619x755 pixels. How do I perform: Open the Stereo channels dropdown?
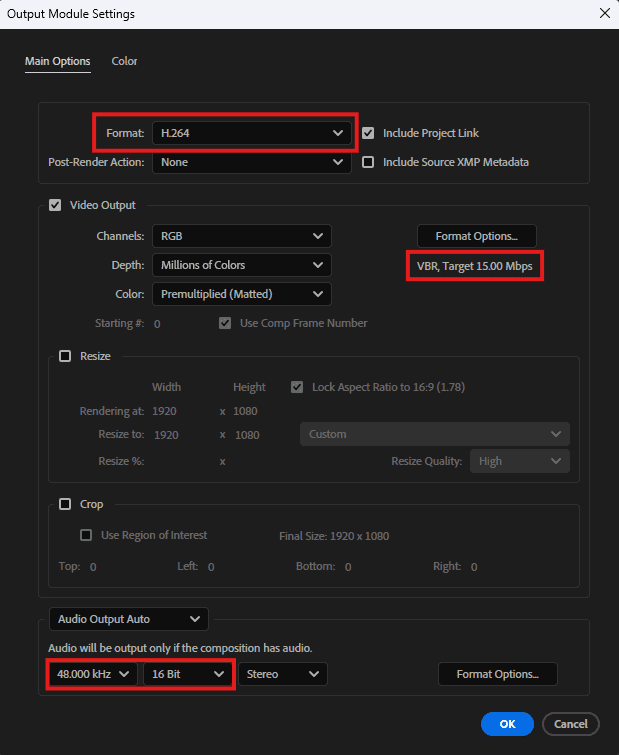coord(283,674)
